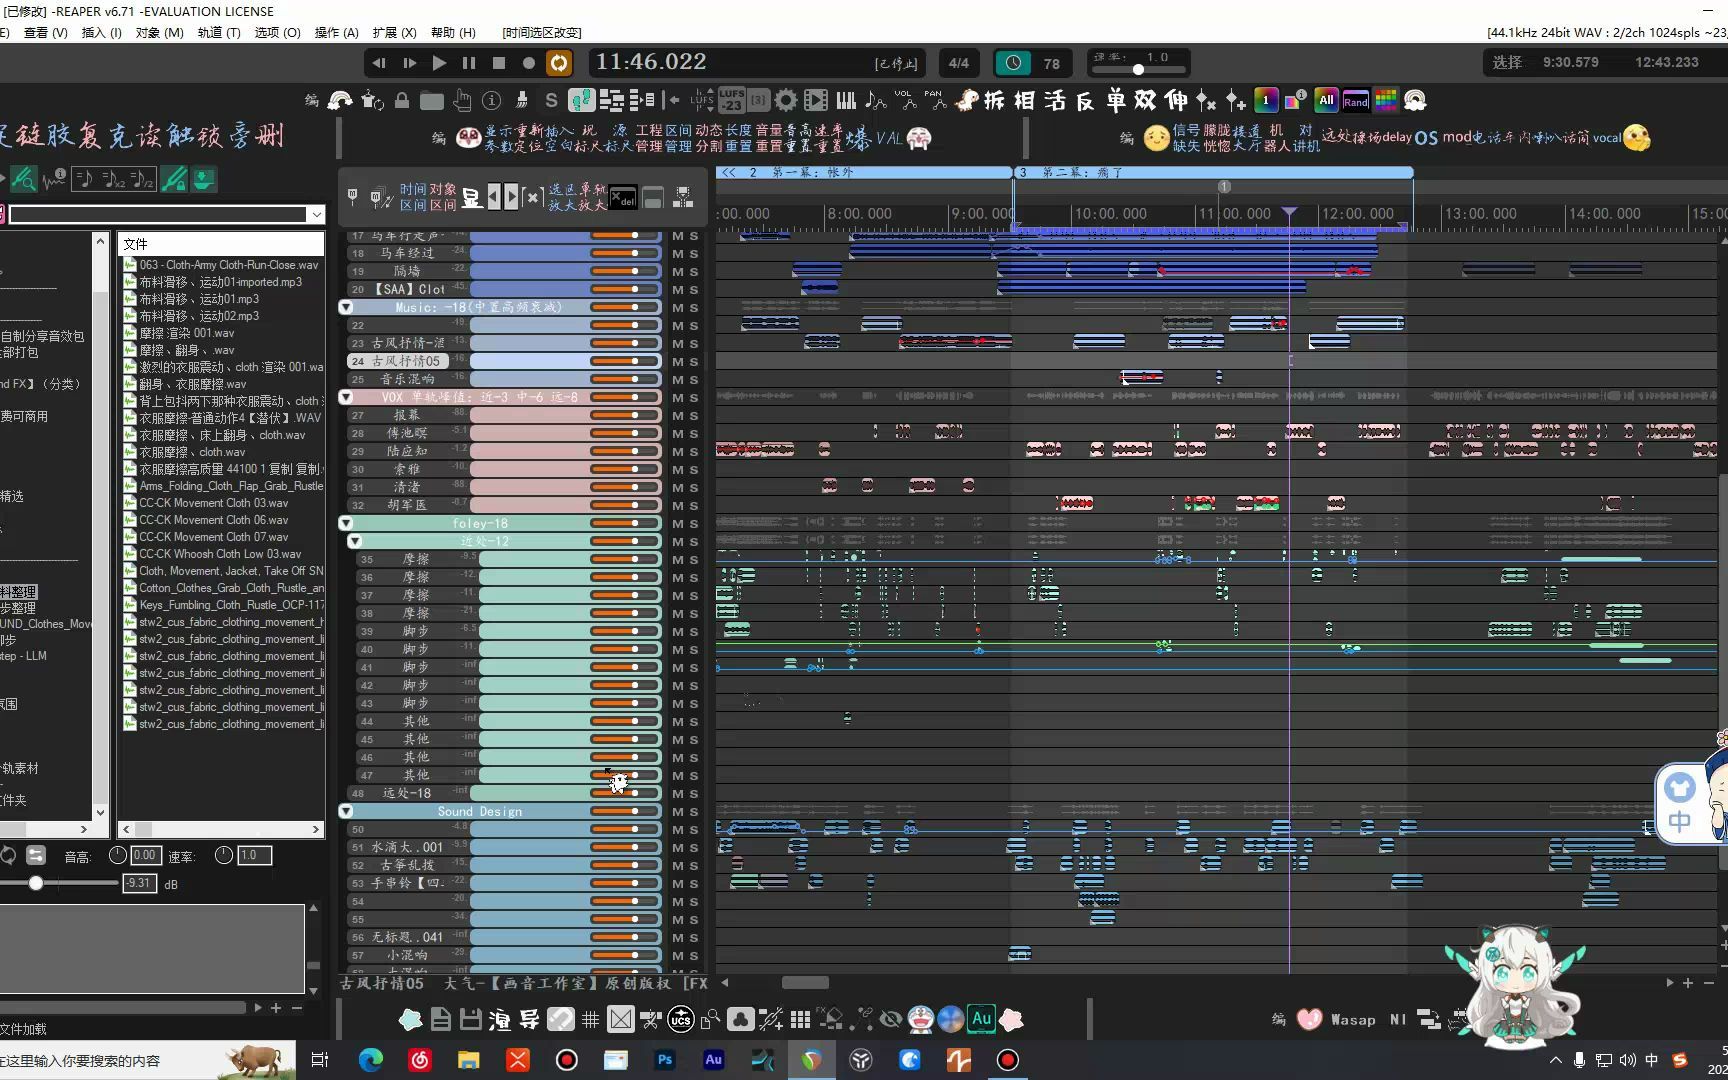
Task: Open the 轨道 (T) menu
Action: coord(219,32)
